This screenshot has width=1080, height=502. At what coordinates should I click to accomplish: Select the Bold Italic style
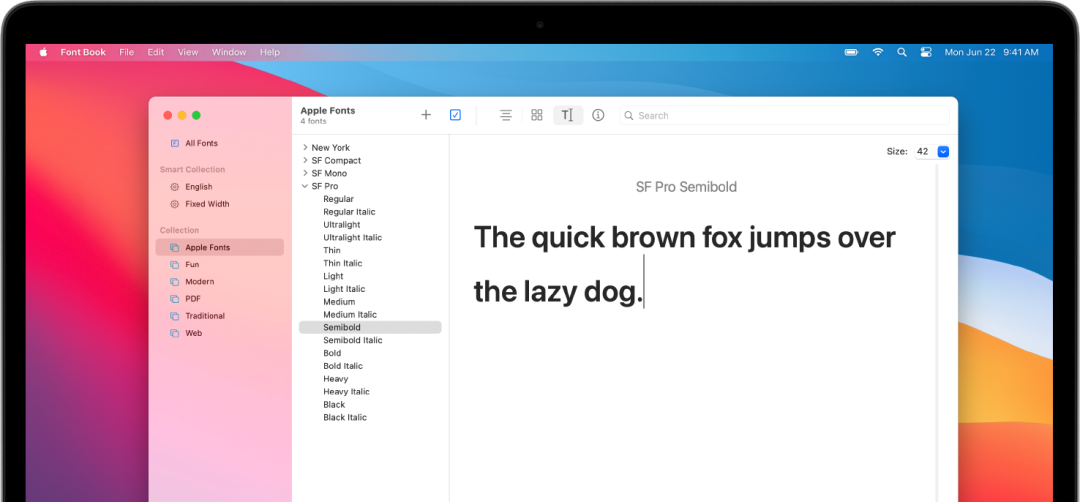[342, 366]
